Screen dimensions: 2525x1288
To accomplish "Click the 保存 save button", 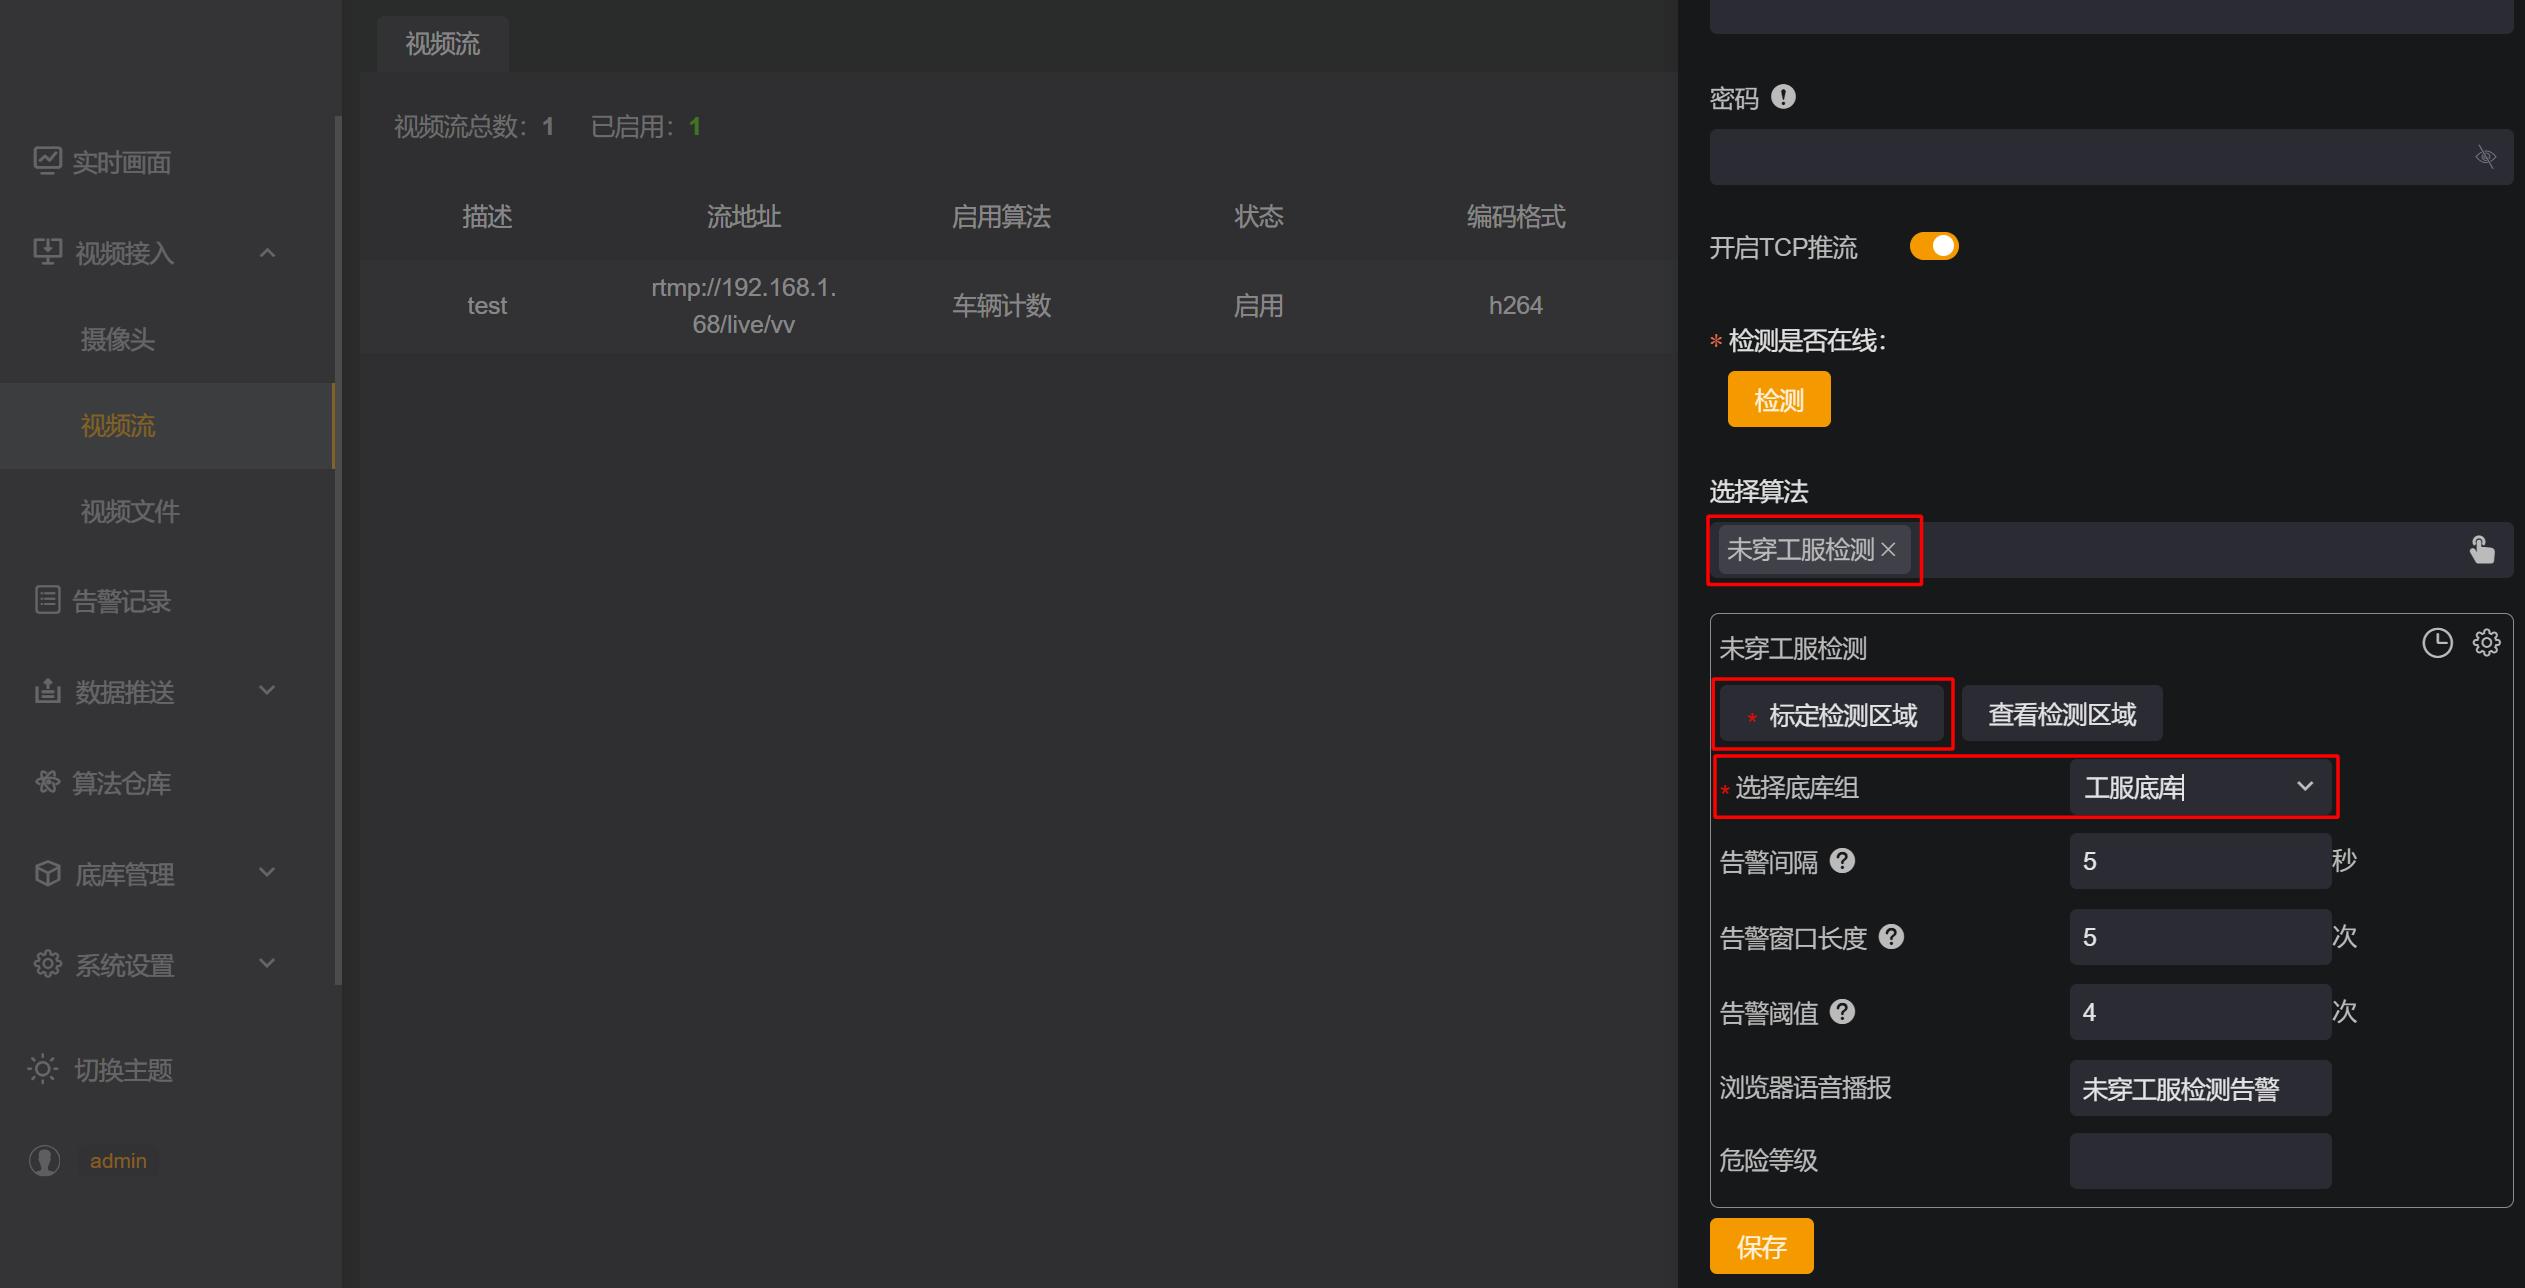I will tap(1761, 1247).
